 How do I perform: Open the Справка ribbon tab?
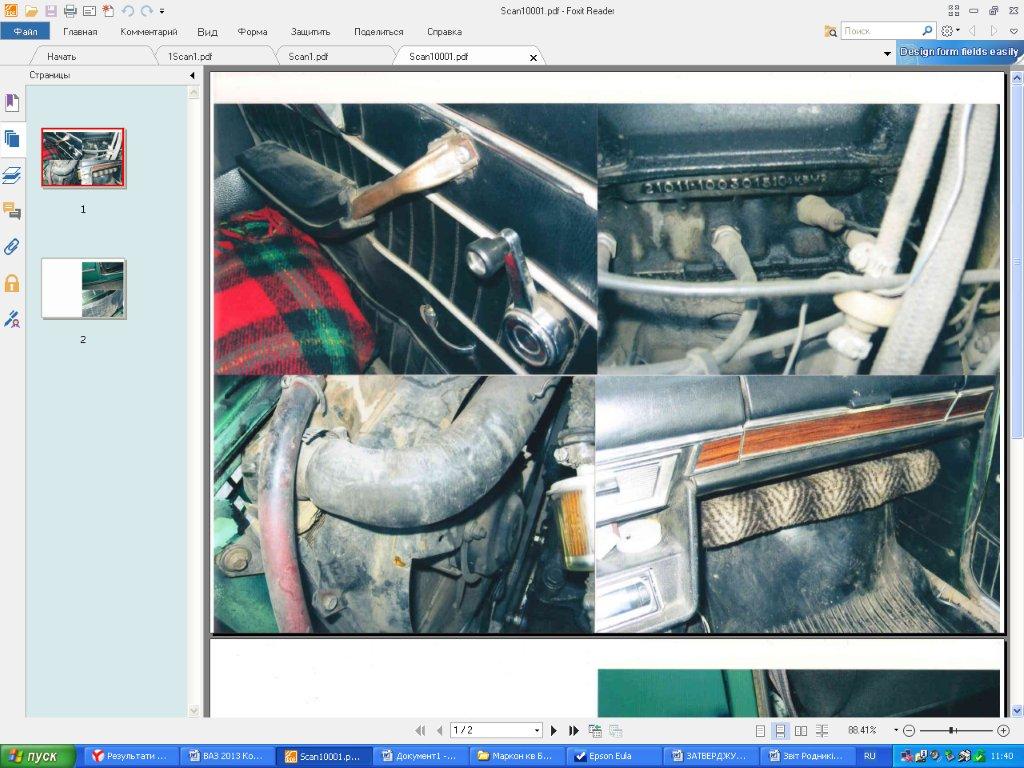444,31
